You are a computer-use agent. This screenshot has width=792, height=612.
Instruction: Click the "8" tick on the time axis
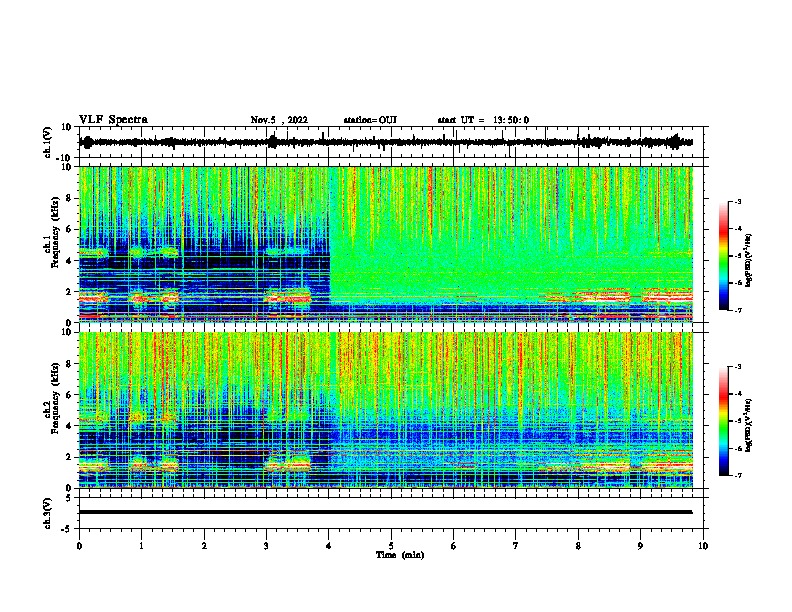[578, 546]
